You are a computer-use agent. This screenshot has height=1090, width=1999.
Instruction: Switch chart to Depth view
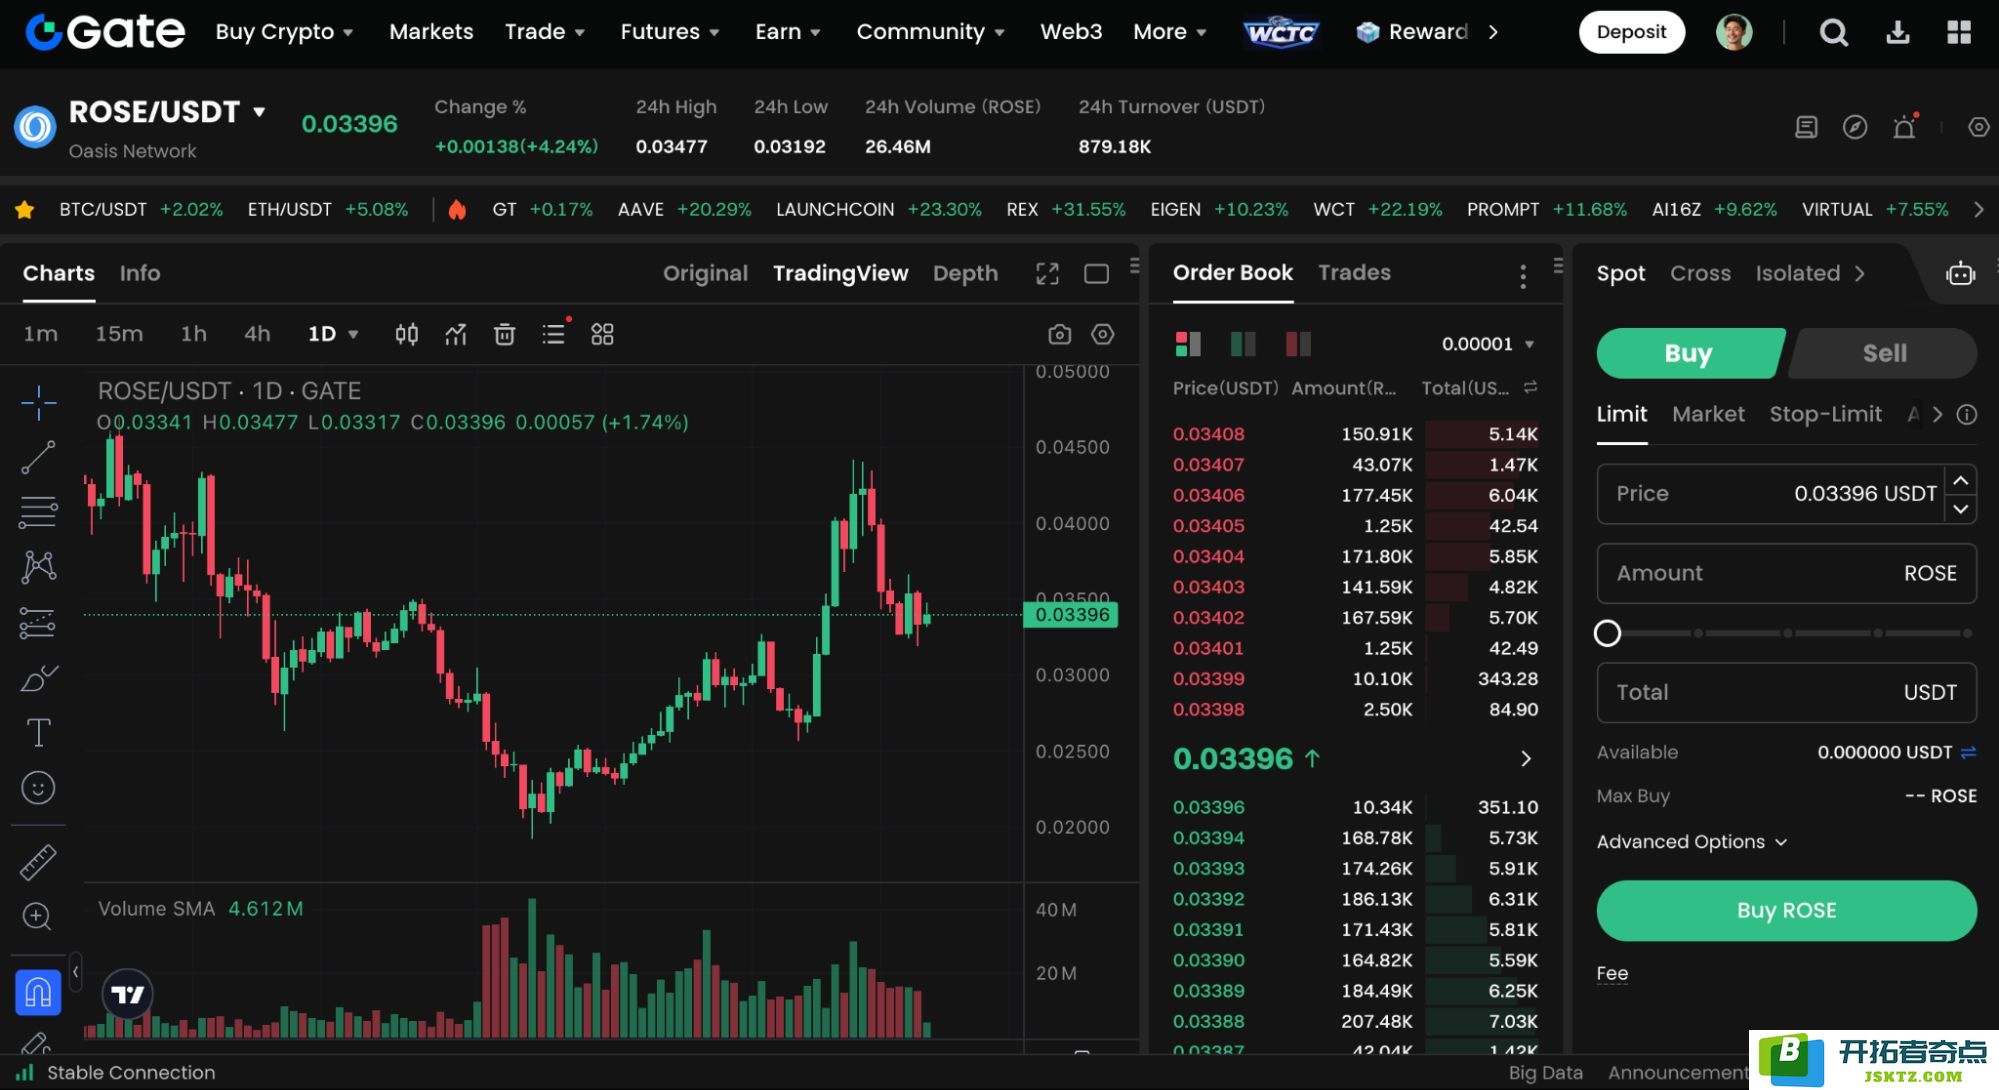(965, 273)
